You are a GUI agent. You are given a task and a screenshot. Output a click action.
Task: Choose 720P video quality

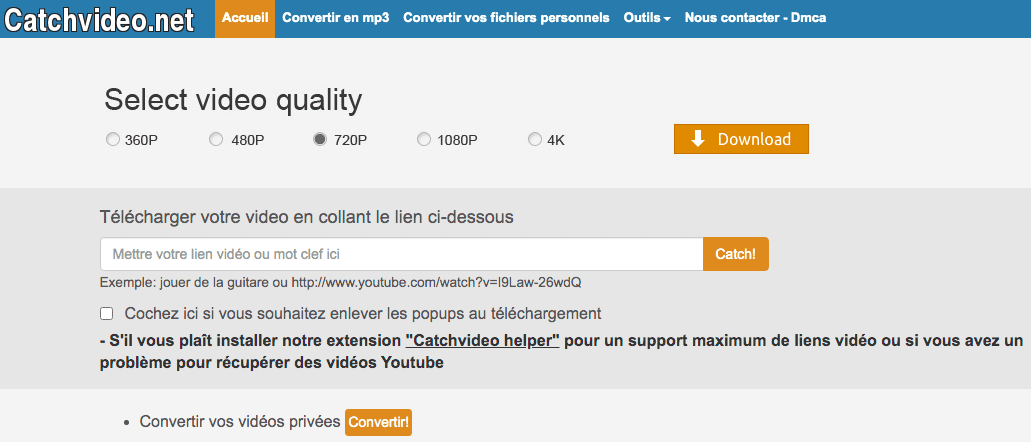(x=320, y=140)
